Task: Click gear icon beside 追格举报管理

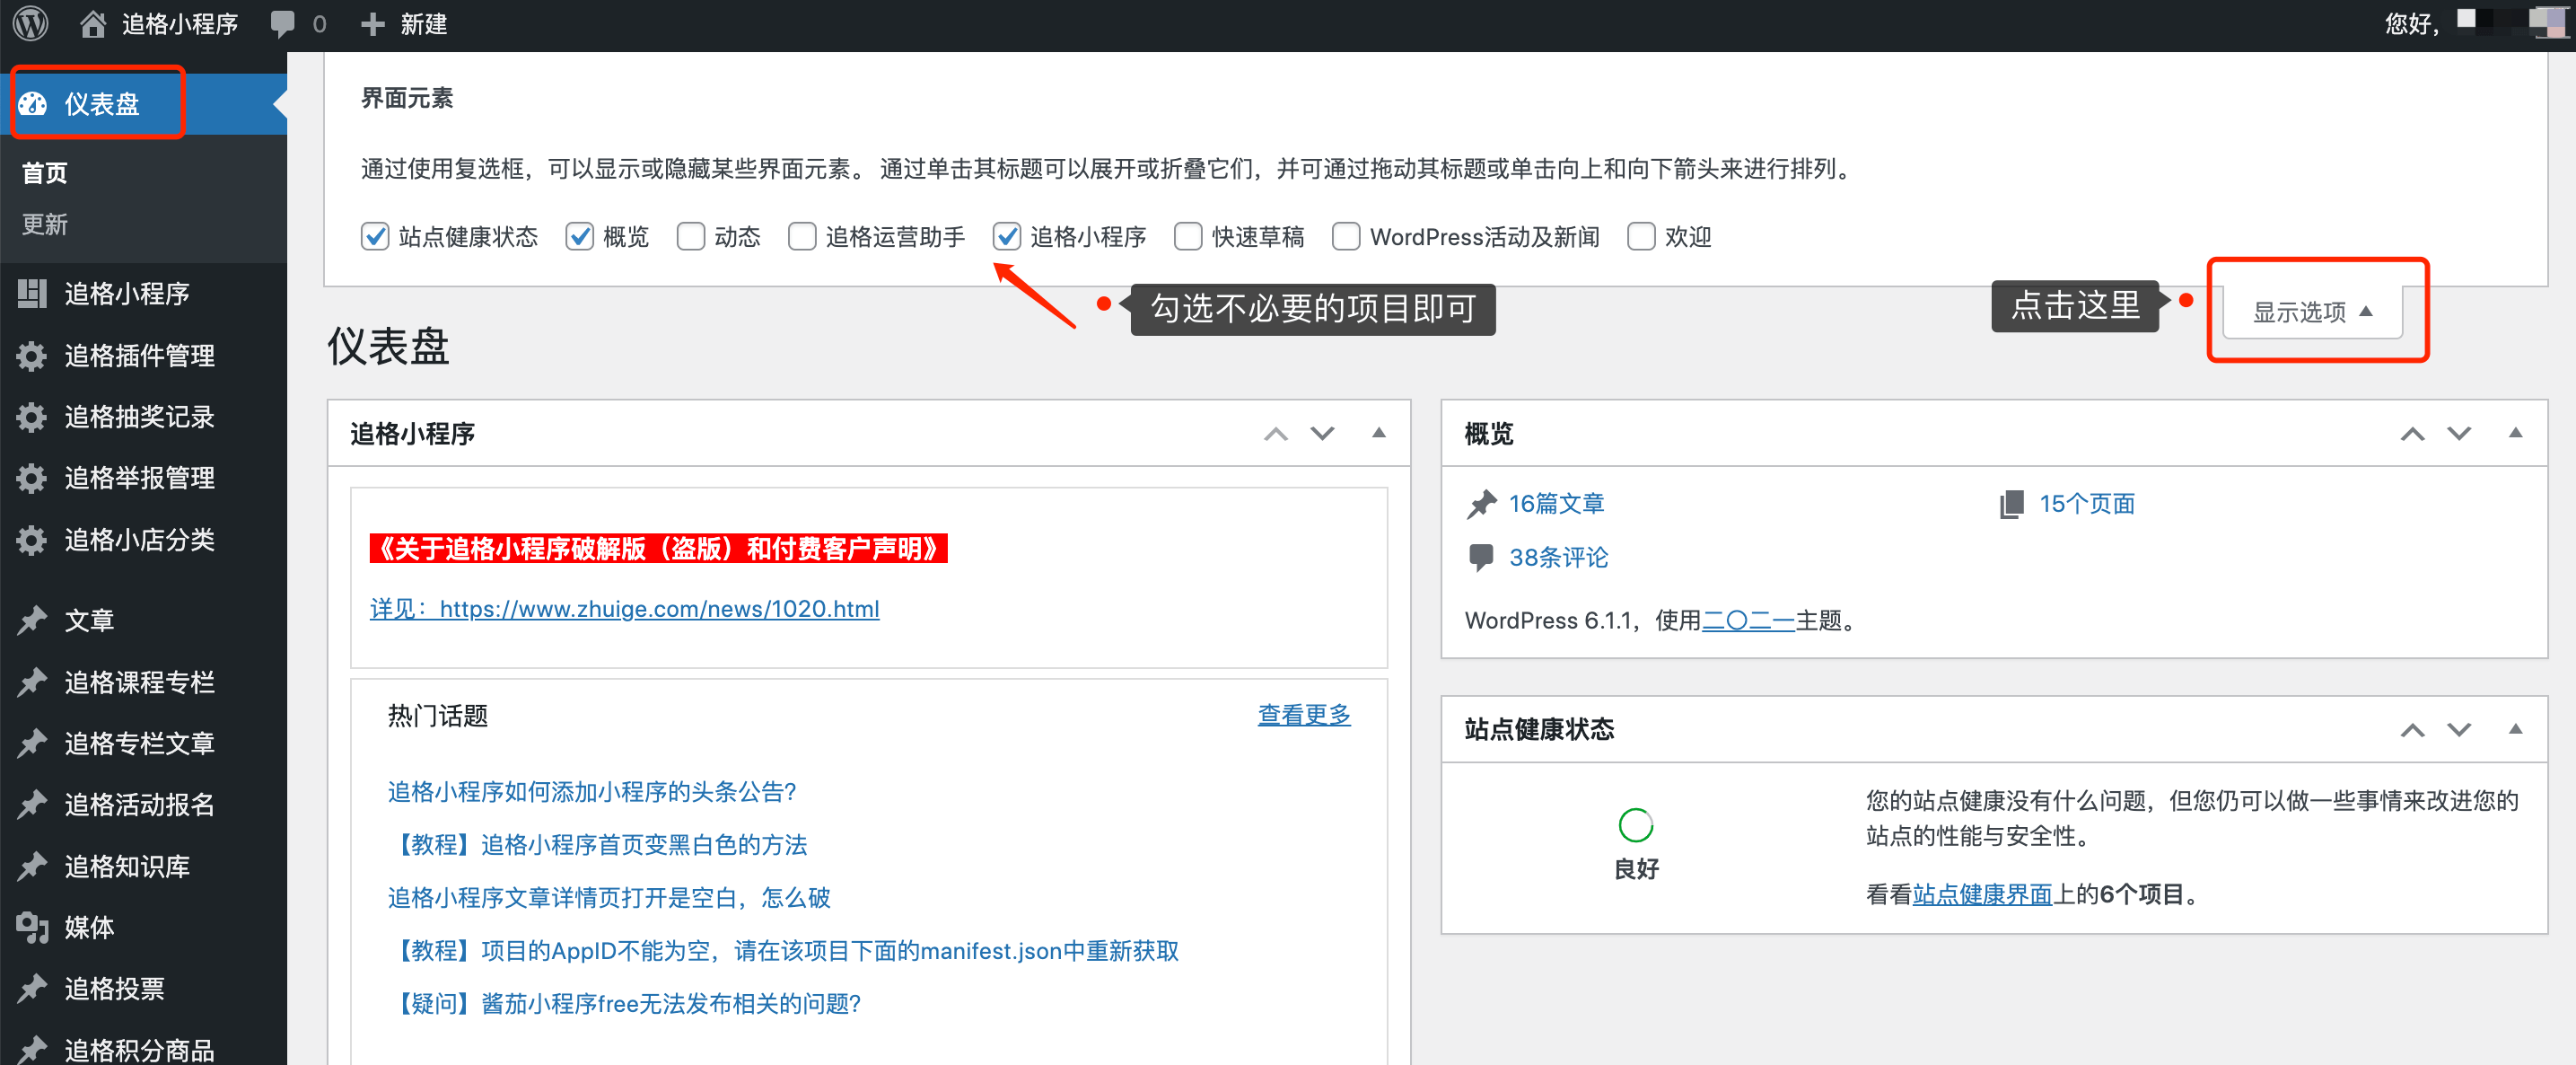Action: 32,478
